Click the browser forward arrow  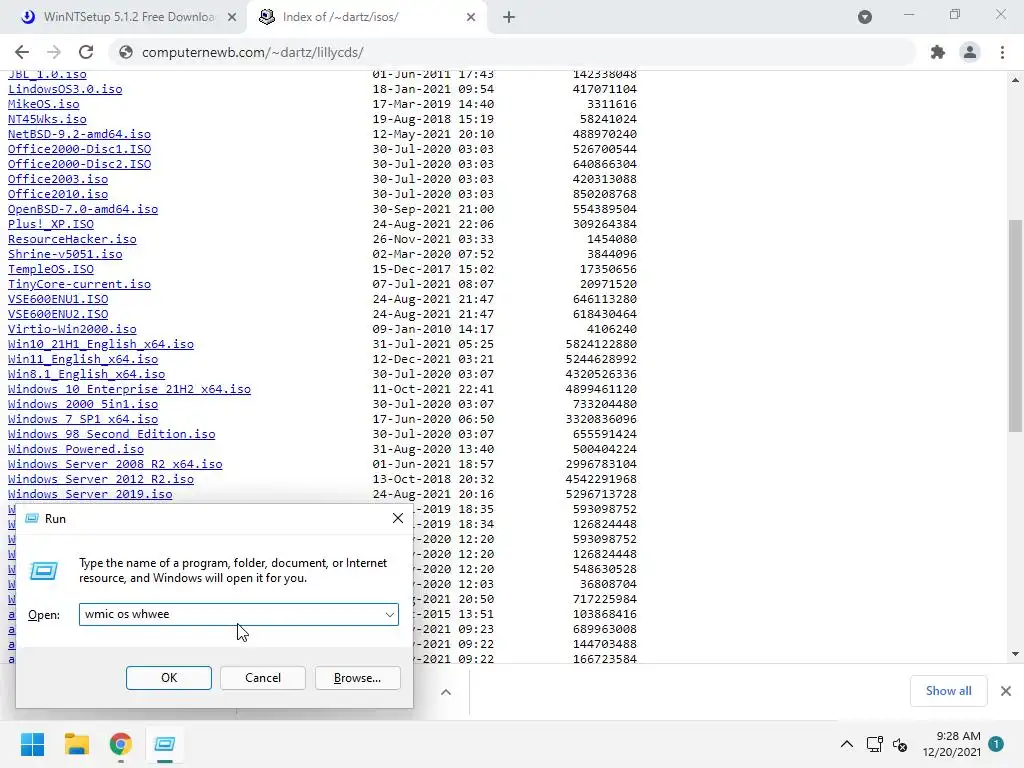tap(54, 52)
